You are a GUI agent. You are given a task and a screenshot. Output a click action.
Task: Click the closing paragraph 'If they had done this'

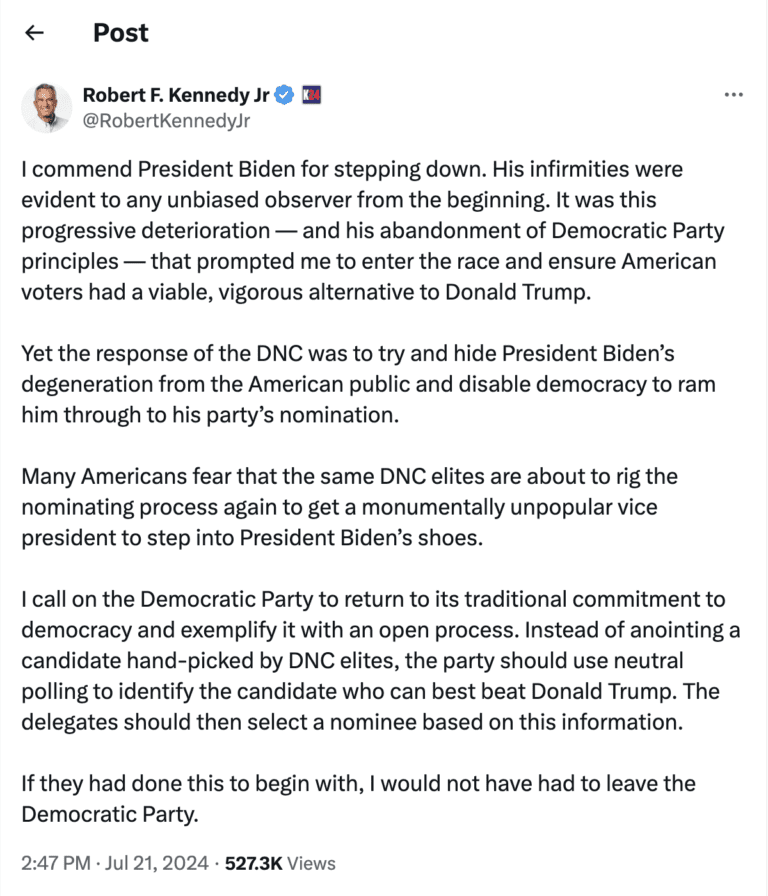coord(358,798)
